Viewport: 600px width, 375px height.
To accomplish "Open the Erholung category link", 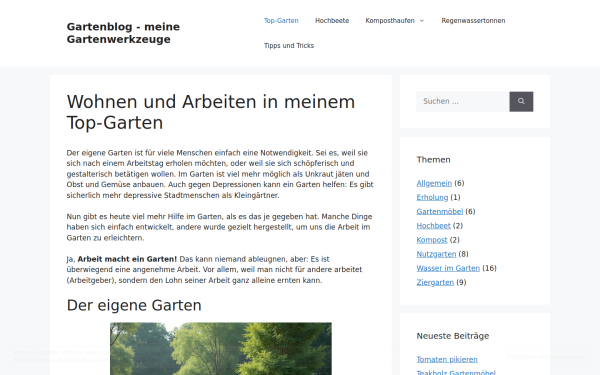I will point(432,197).
